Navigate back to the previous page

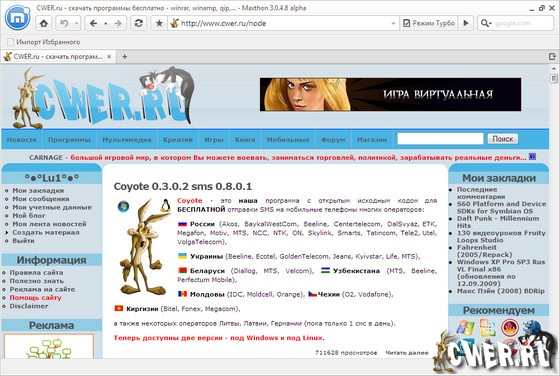pyautogui.click(x=94, y=24)
